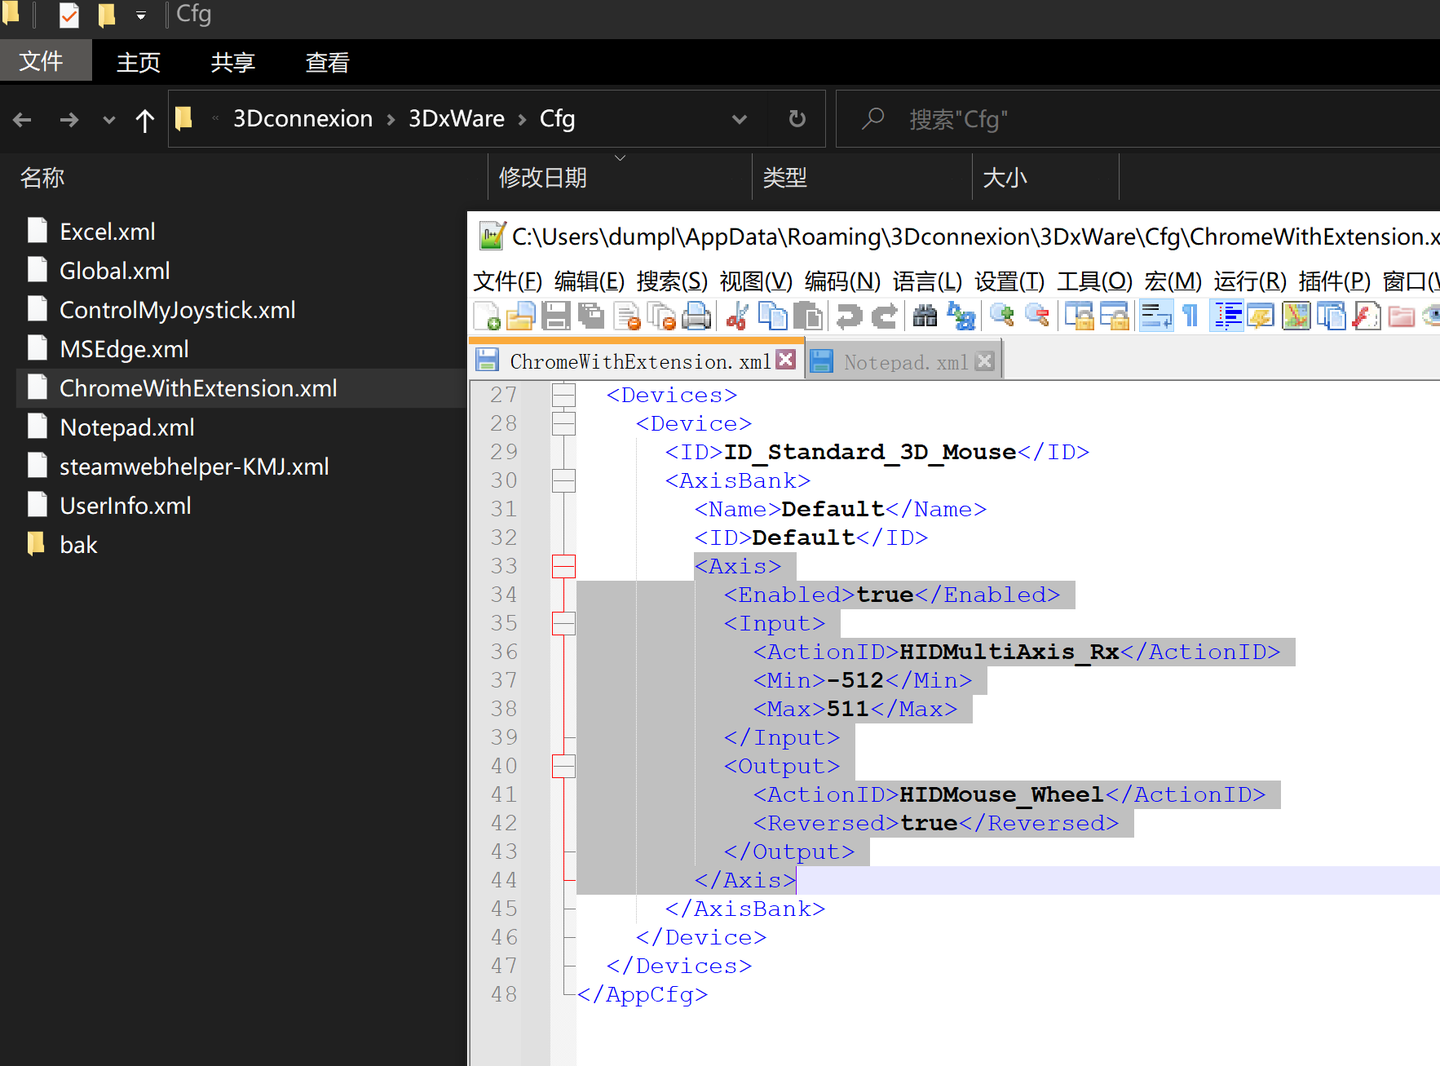Select Global.xml in the file list

click(x=115, y=271)
